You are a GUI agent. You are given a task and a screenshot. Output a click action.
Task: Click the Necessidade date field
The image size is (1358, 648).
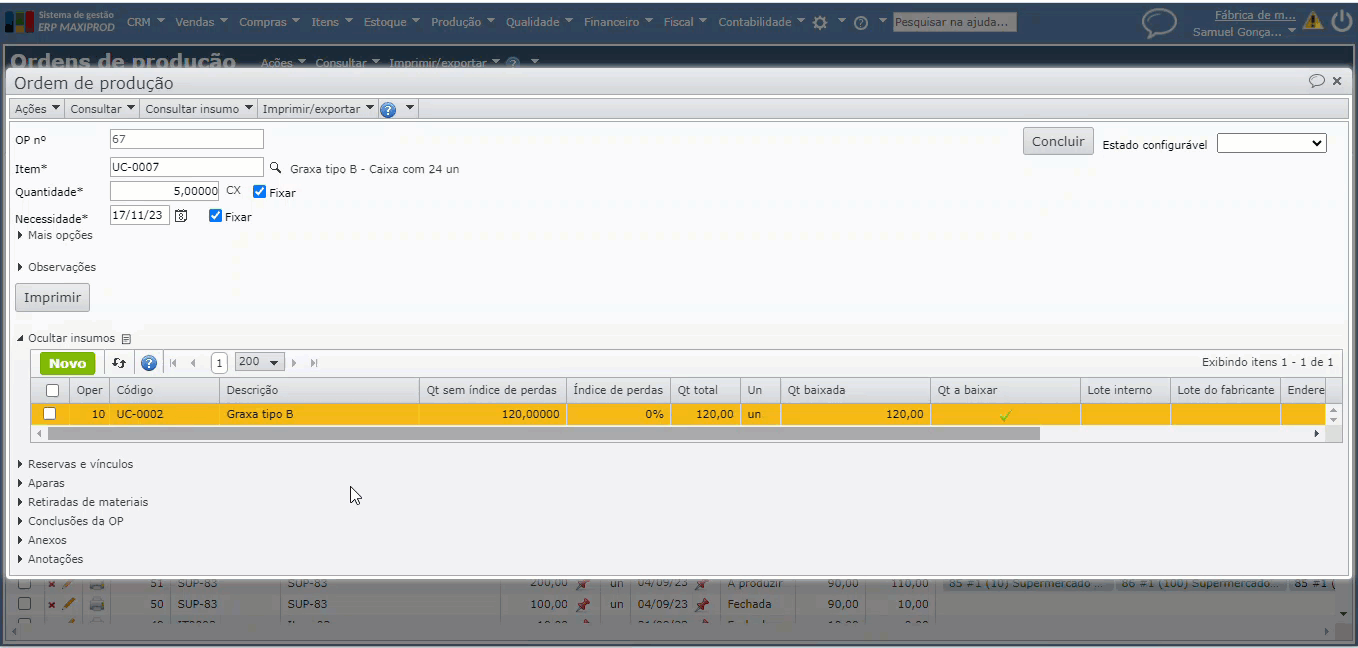coord(140,215)
